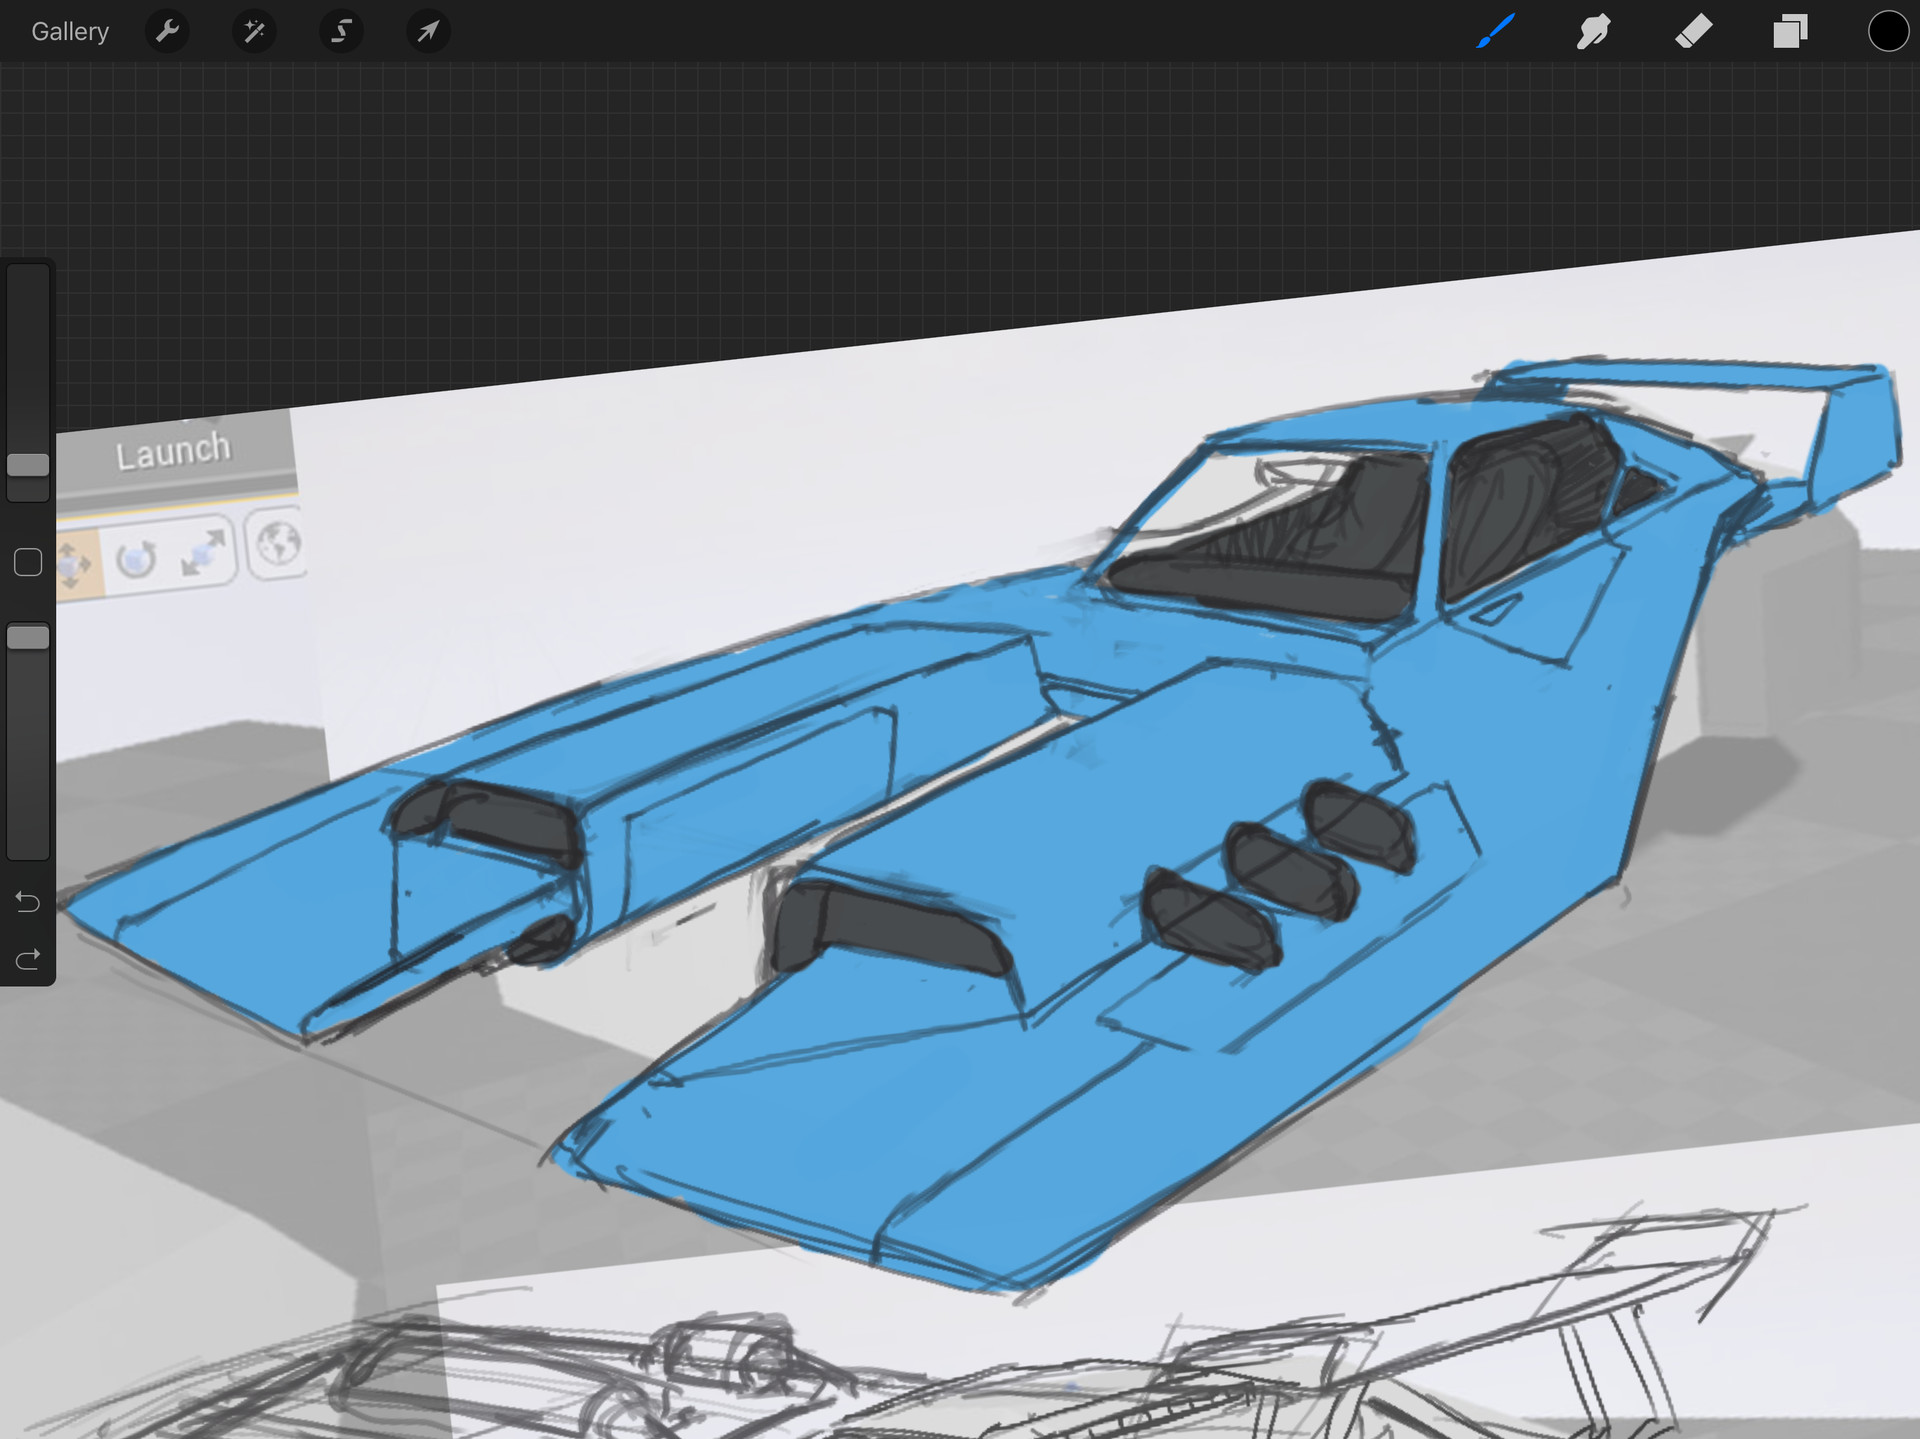The width and height of the screenshot is (1920, 1439).
Task: Click the brush size slider handle
Action: (x=28, y=465)
